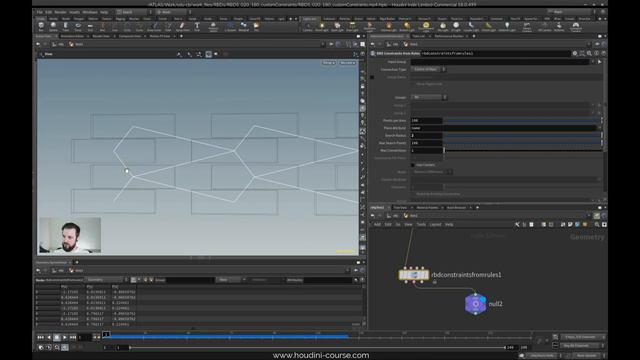Open the Help menu
640x360 pixels.
click(x=104, y=12)
